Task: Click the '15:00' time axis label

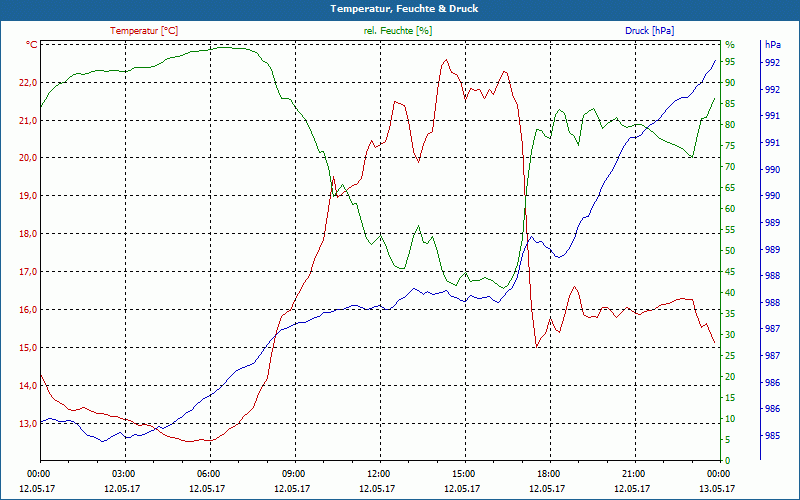Action: point(463,474)
